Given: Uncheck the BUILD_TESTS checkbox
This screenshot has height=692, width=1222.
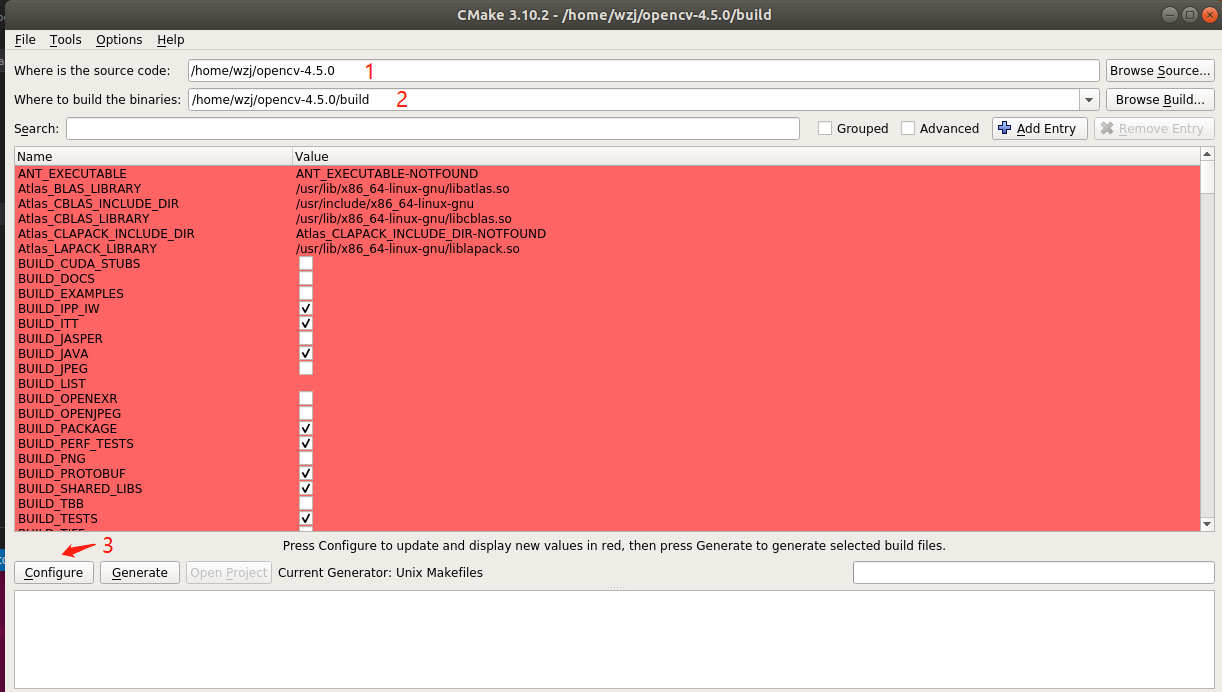Looking at the screenshot, I should point(306,519).
